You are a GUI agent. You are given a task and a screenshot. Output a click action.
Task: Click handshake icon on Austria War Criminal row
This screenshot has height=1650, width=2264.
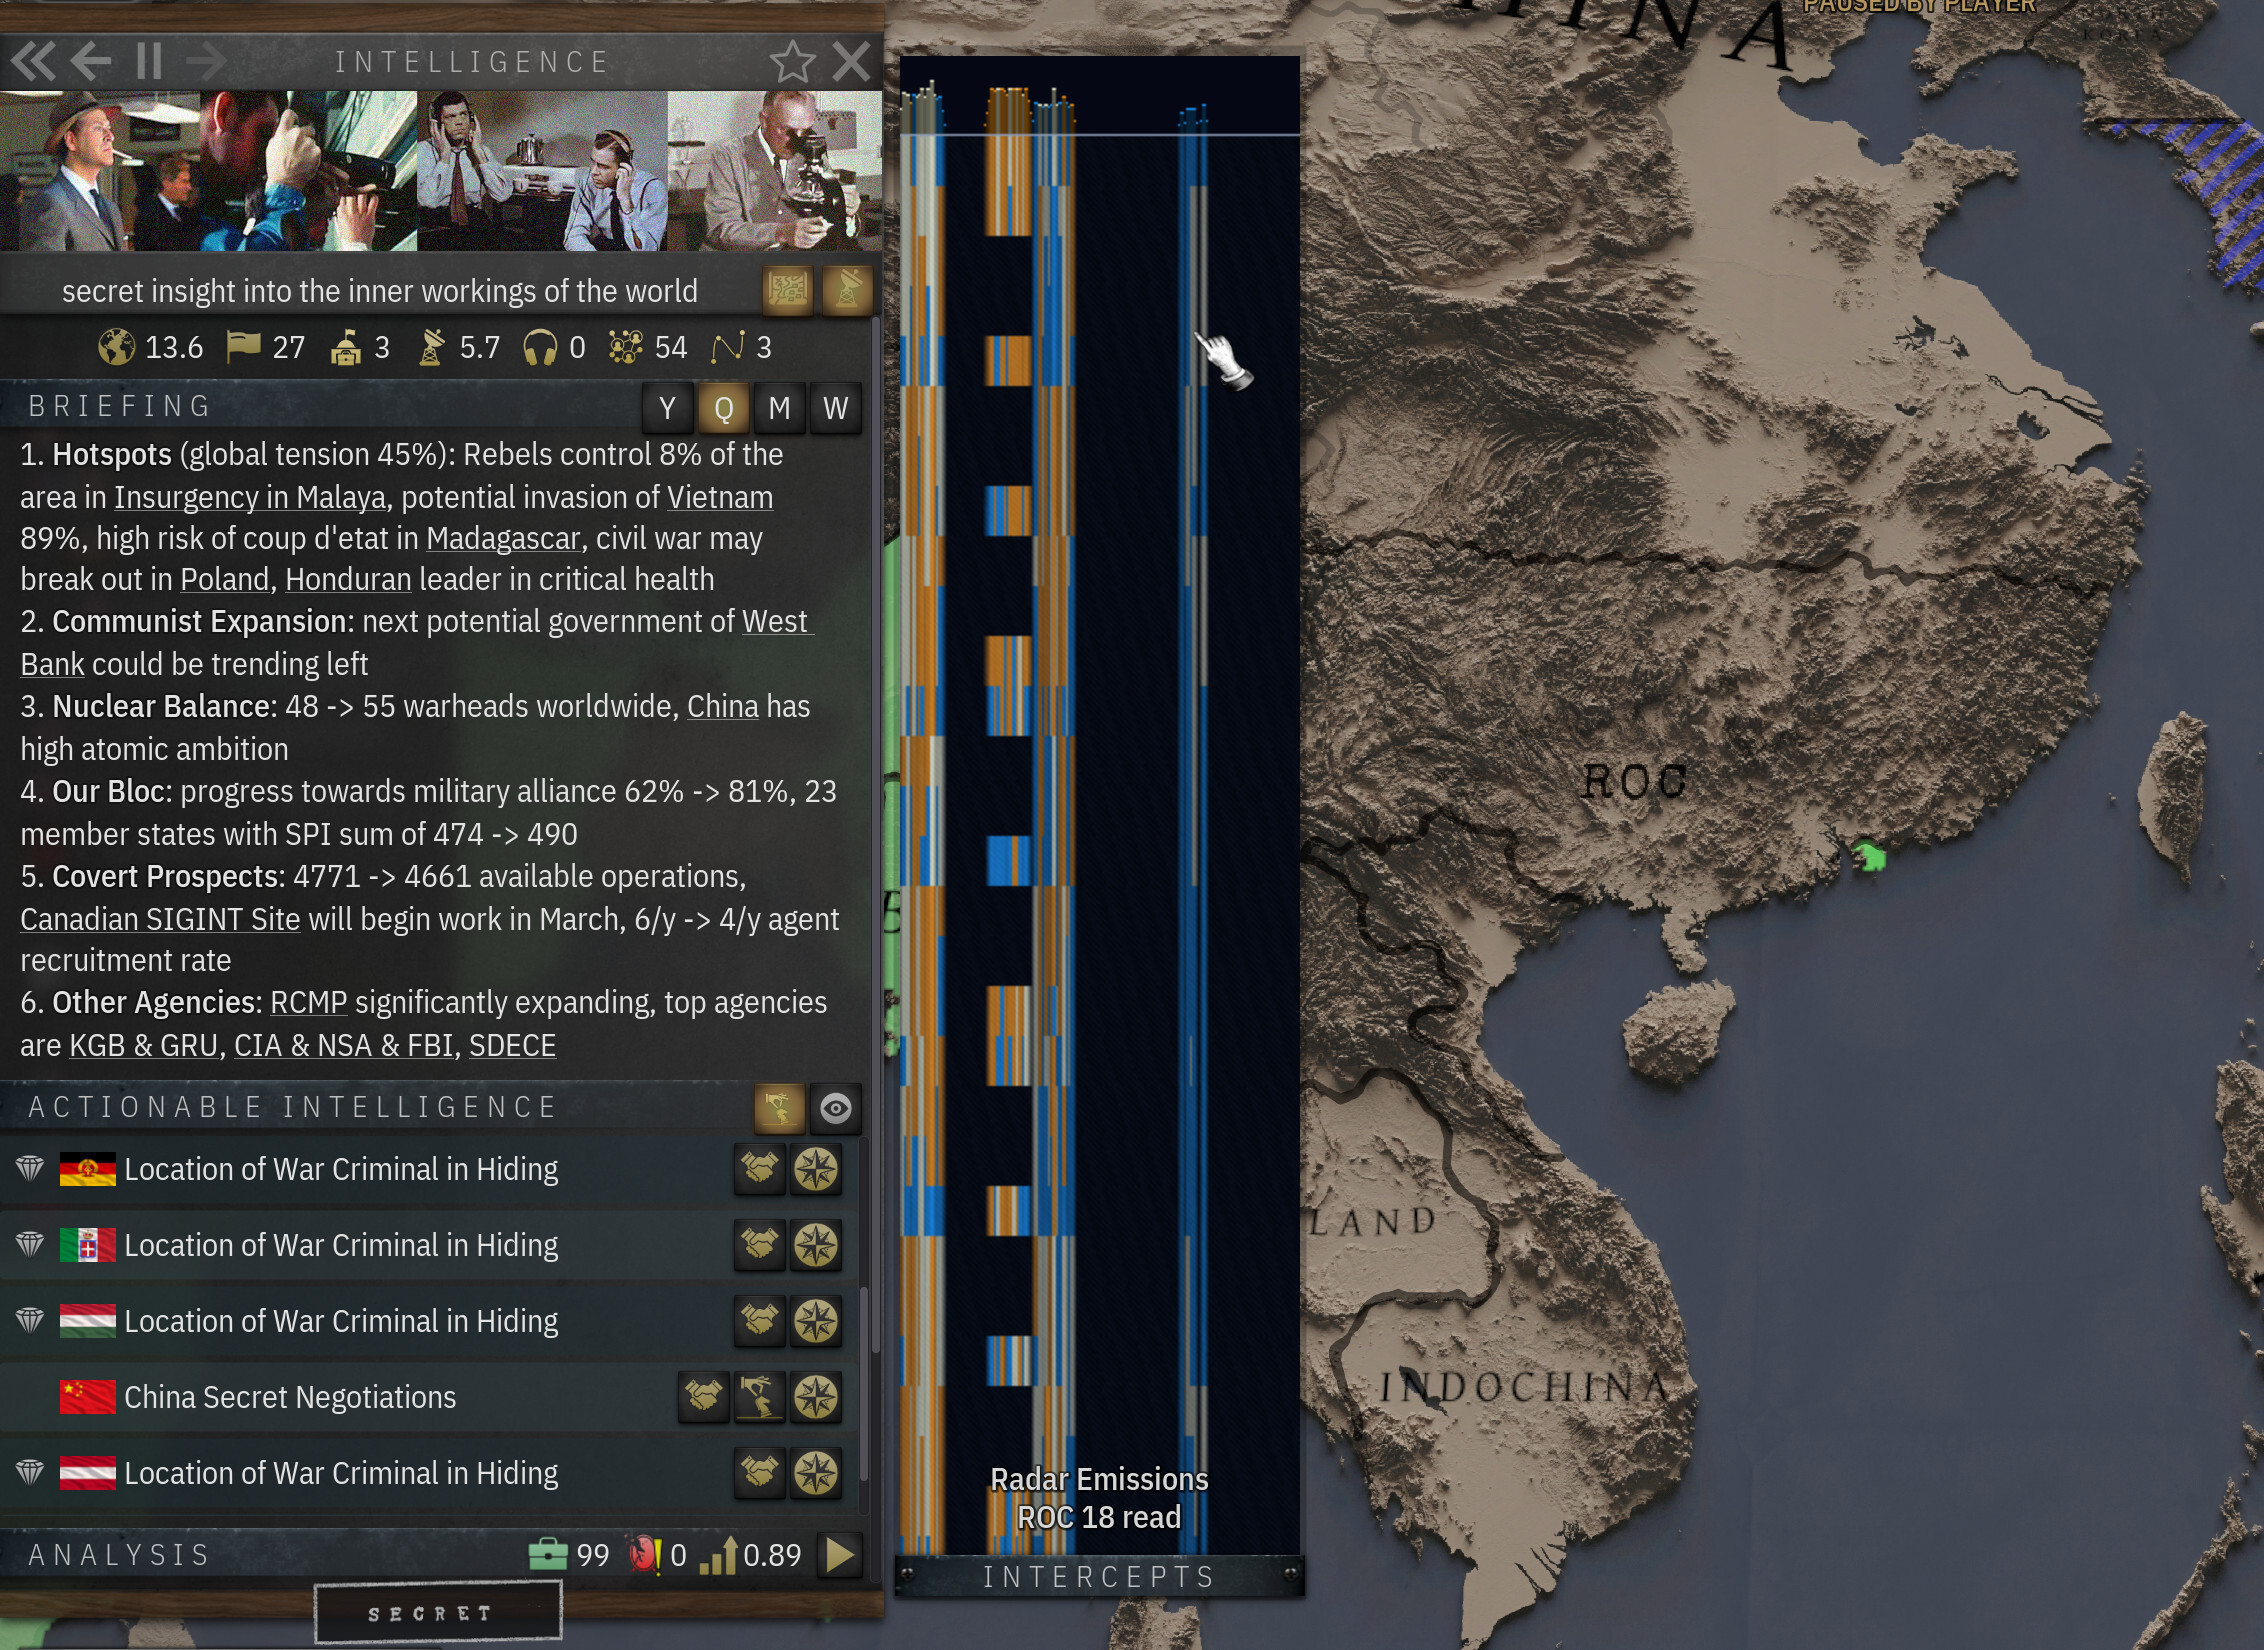click(759, 1473)
